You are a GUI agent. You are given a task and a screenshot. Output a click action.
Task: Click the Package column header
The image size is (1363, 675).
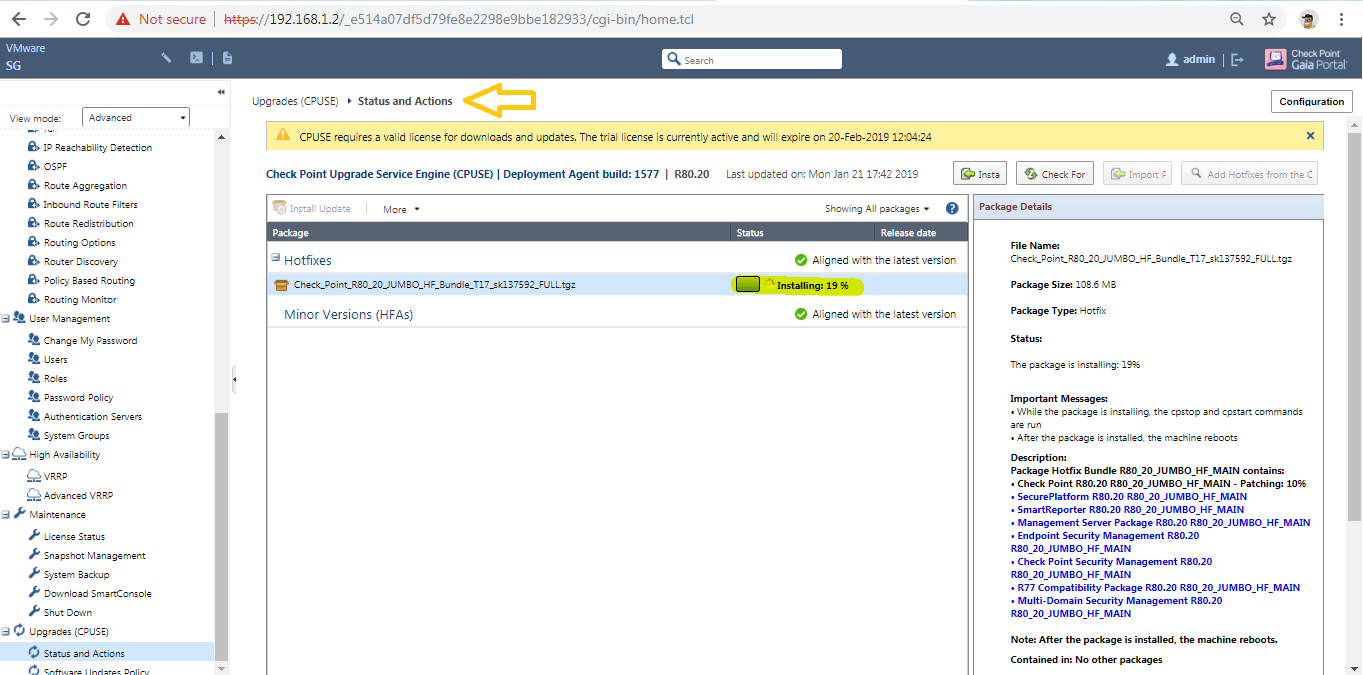tap(498, 232)
